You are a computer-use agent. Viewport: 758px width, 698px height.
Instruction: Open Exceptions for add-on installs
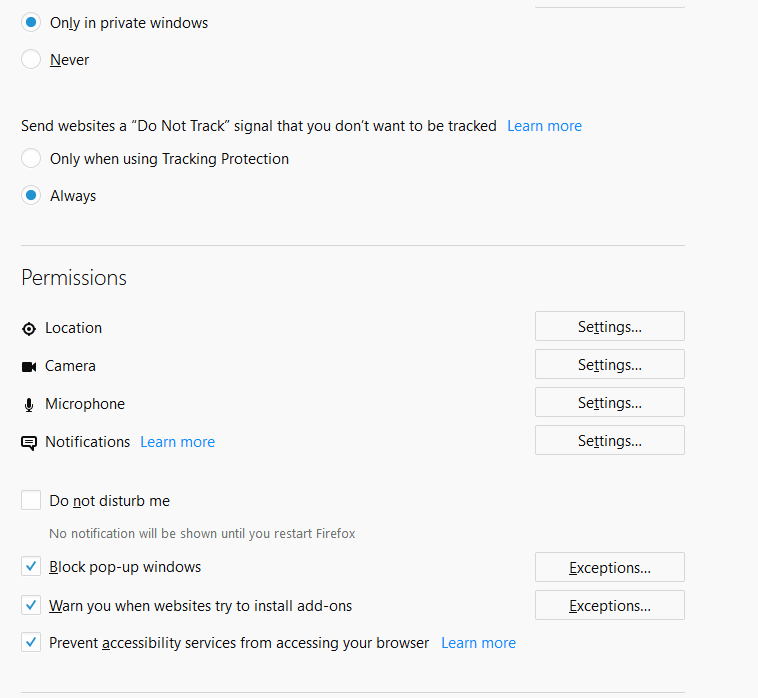pyautogui.click(x=610, y=605)
